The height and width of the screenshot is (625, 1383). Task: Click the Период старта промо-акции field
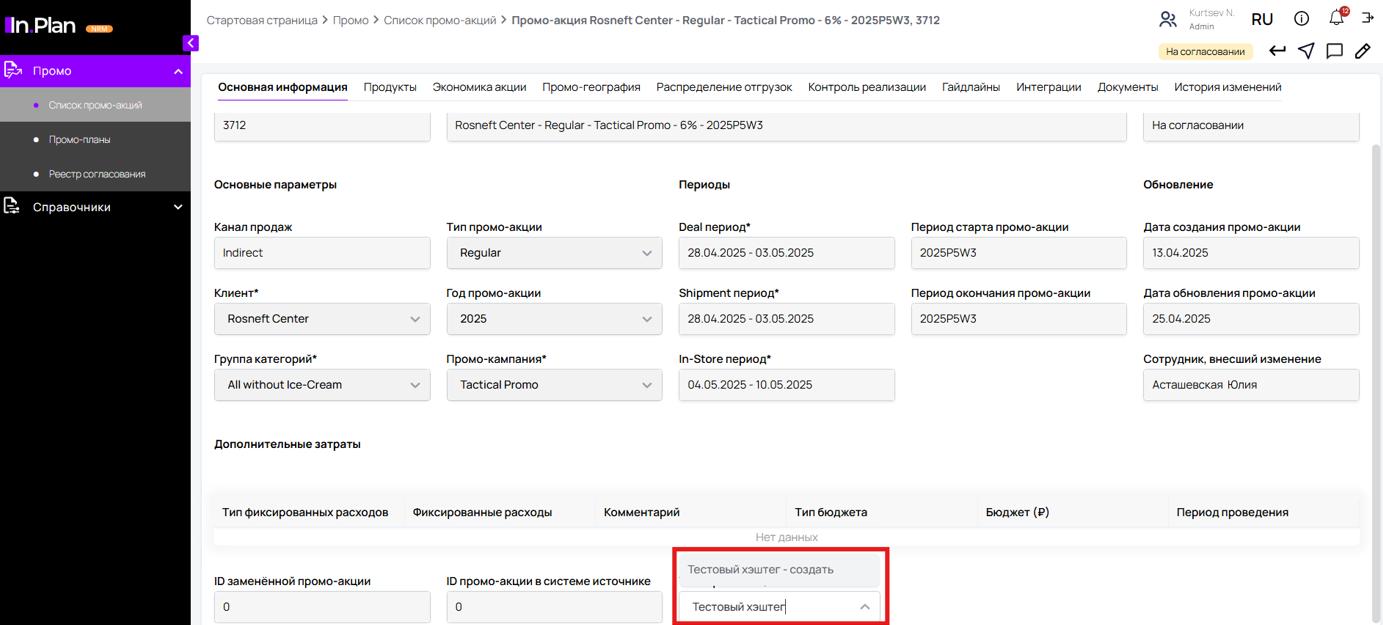(1019, 253)
